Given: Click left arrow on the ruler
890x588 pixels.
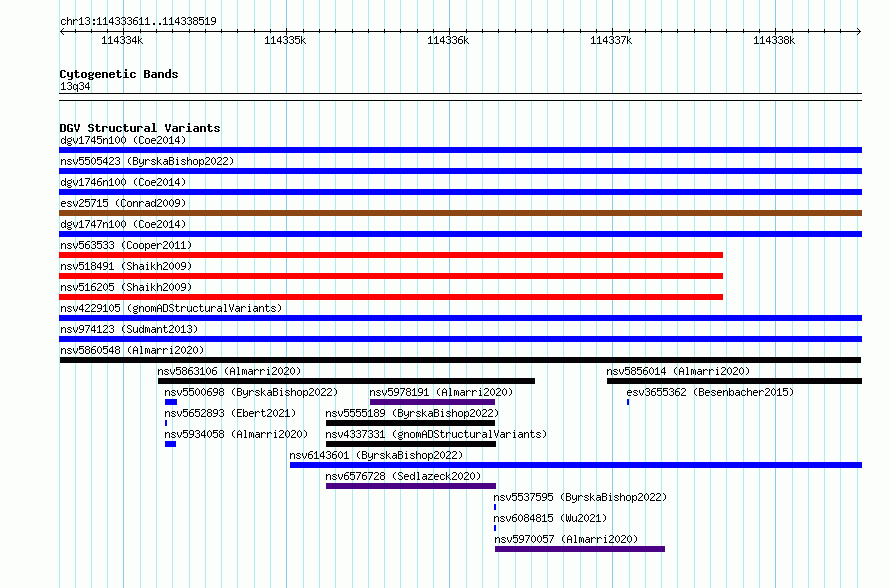Looking at the screenshot, I should click(62, 31).
